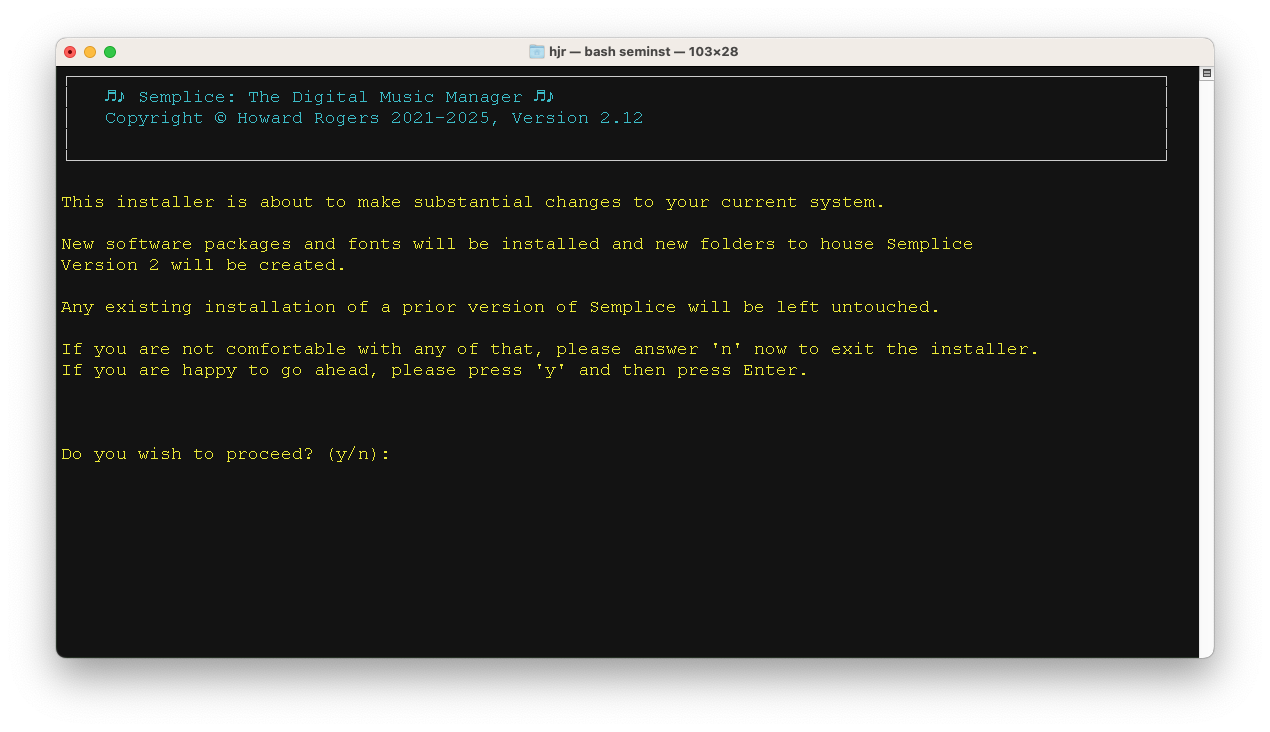Close the terminal window with the red button
Image resolution: width=1270 pixels, height=732 pixels.
coord(70,52)
